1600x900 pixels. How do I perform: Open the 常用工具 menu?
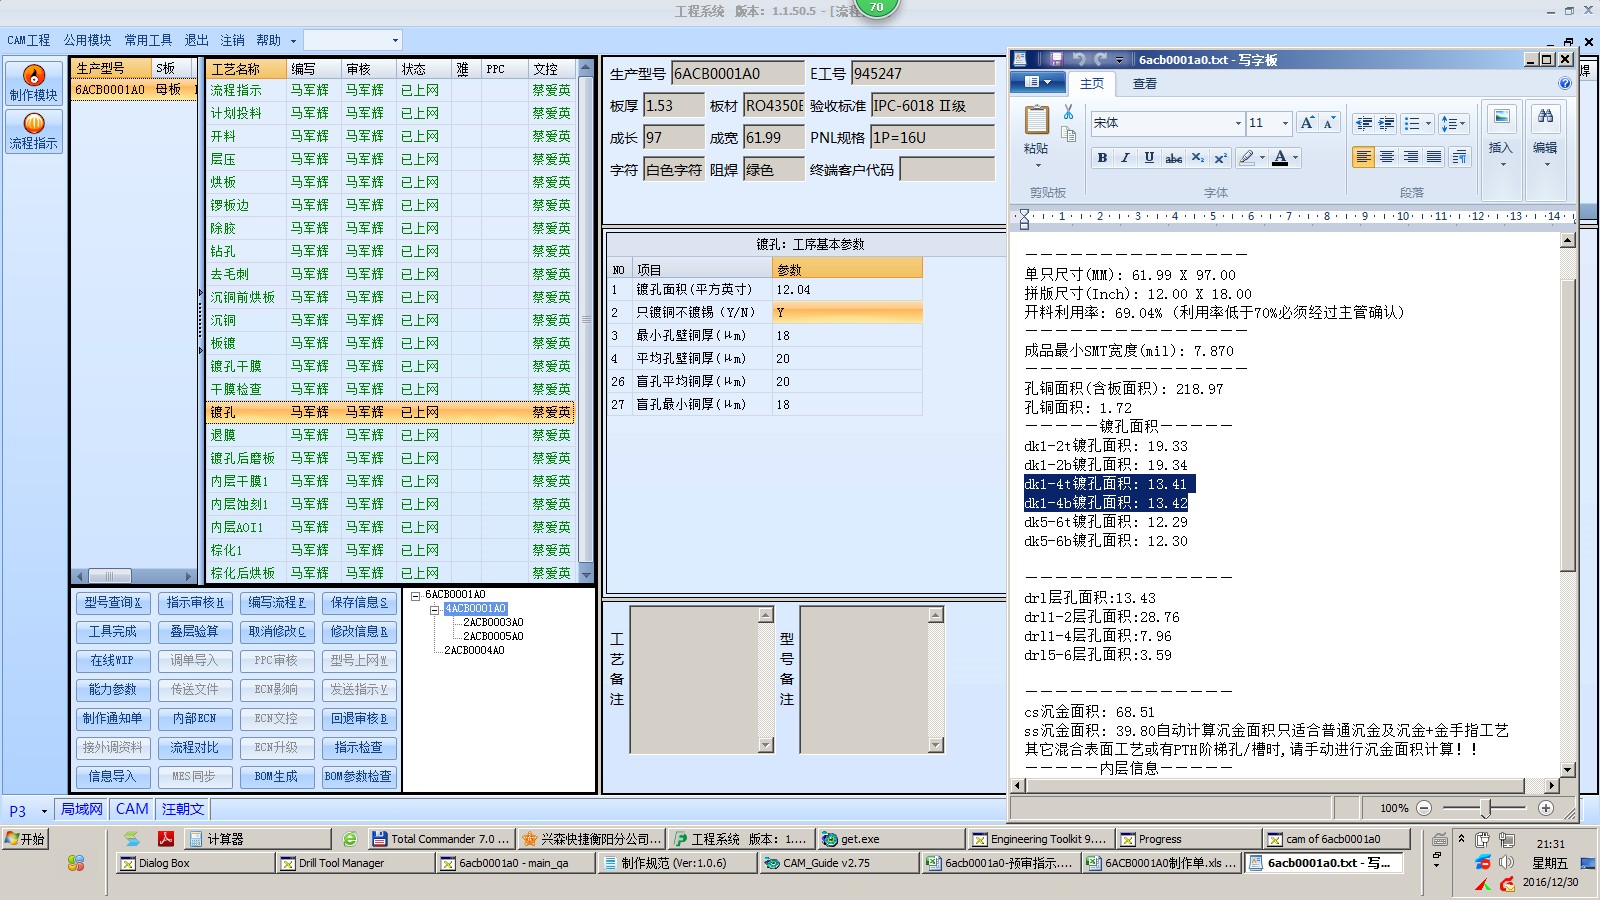click(x=148, y=40)
